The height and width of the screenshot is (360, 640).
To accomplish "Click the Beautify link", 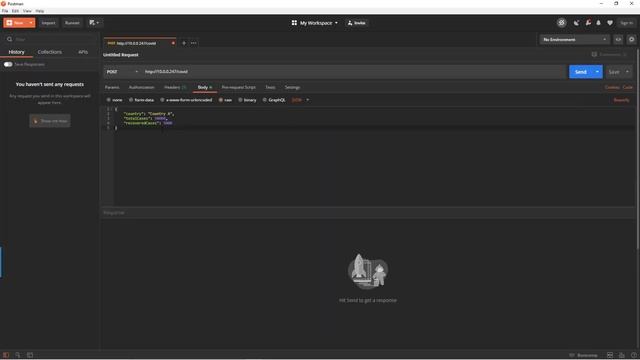I will pyautogui.click(x=621, y=100).
